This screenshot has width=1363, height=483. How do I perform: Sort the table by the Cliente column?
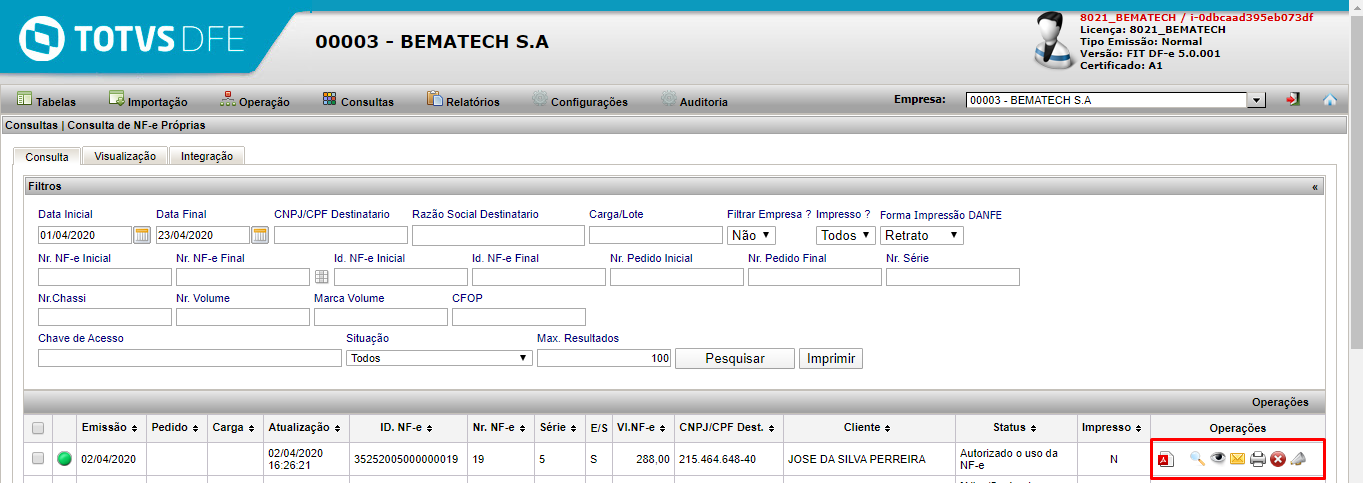(868, 427)
